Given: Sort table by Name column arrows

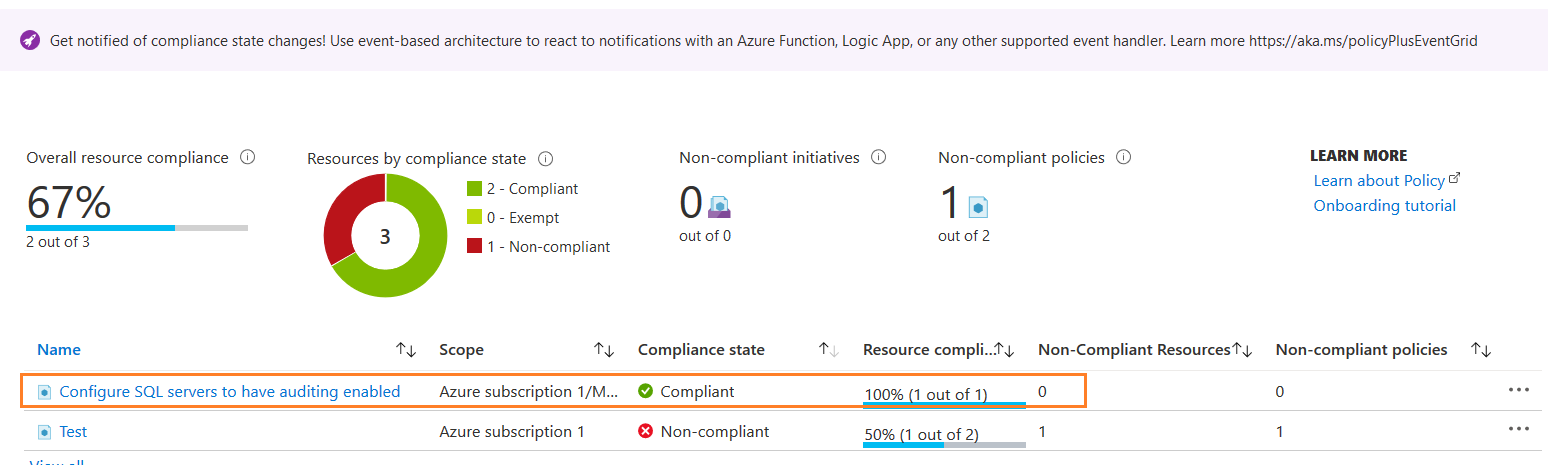Looking at the screenshot, I should pos(406,350).
